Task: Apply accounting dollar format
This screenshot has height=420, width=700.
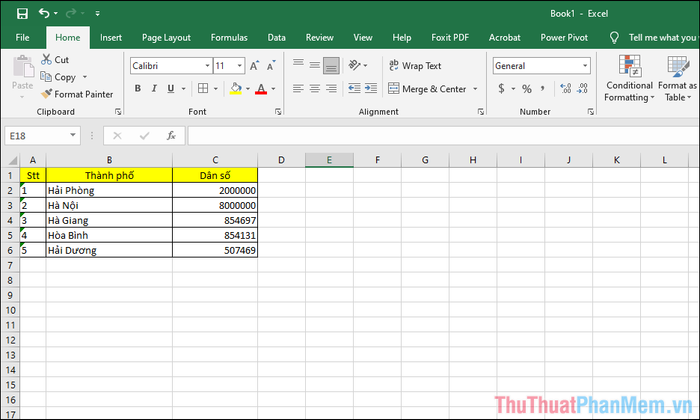Action: pos(501,88)
